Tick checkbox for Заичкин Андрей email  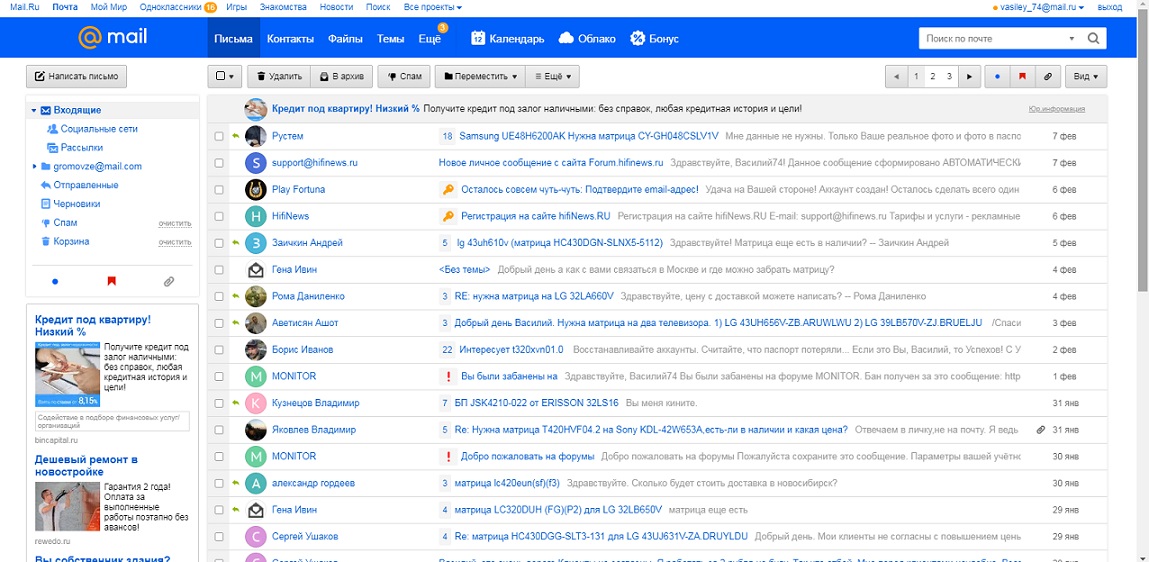[219, 243]
